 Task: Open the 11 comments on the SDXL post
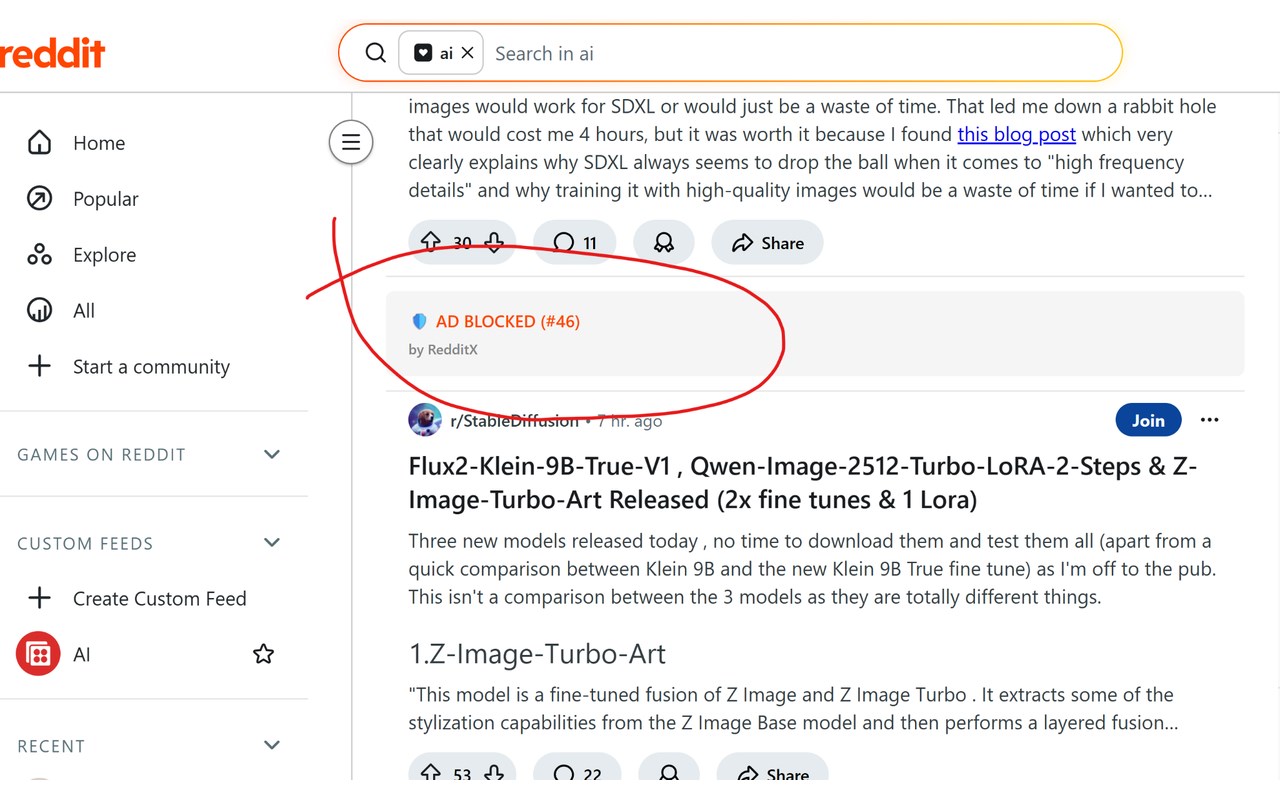[575, 242]
